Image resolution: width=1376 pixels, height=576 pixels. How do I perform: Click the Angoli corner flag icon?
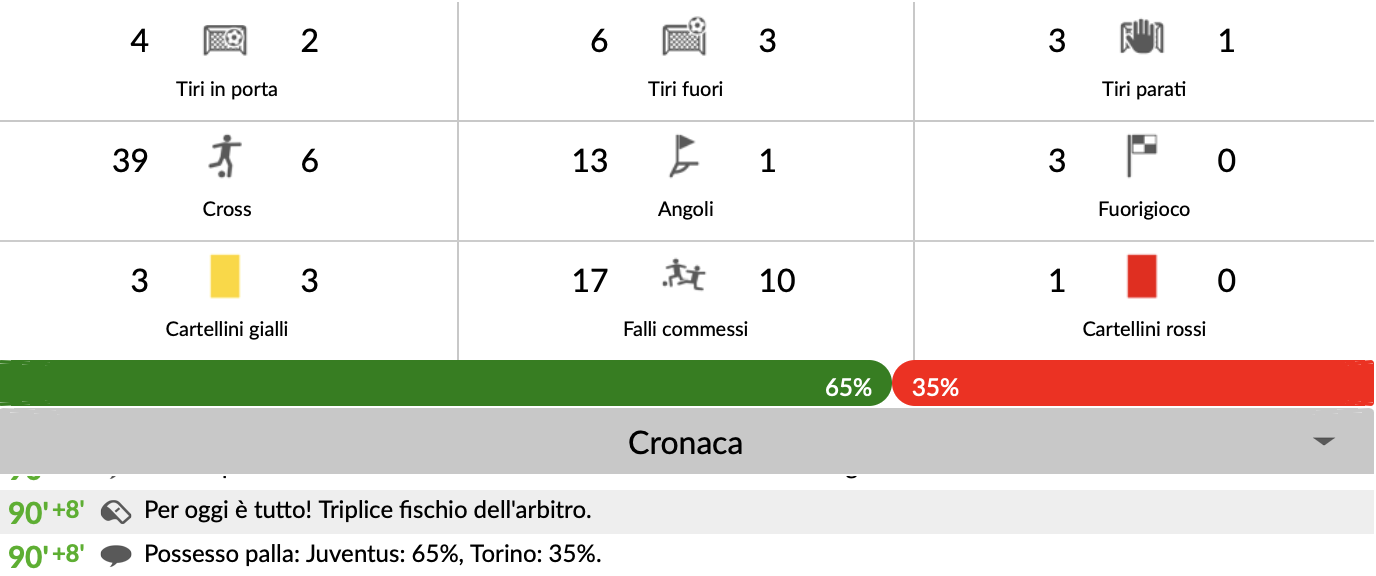click(x=685, y=158)
